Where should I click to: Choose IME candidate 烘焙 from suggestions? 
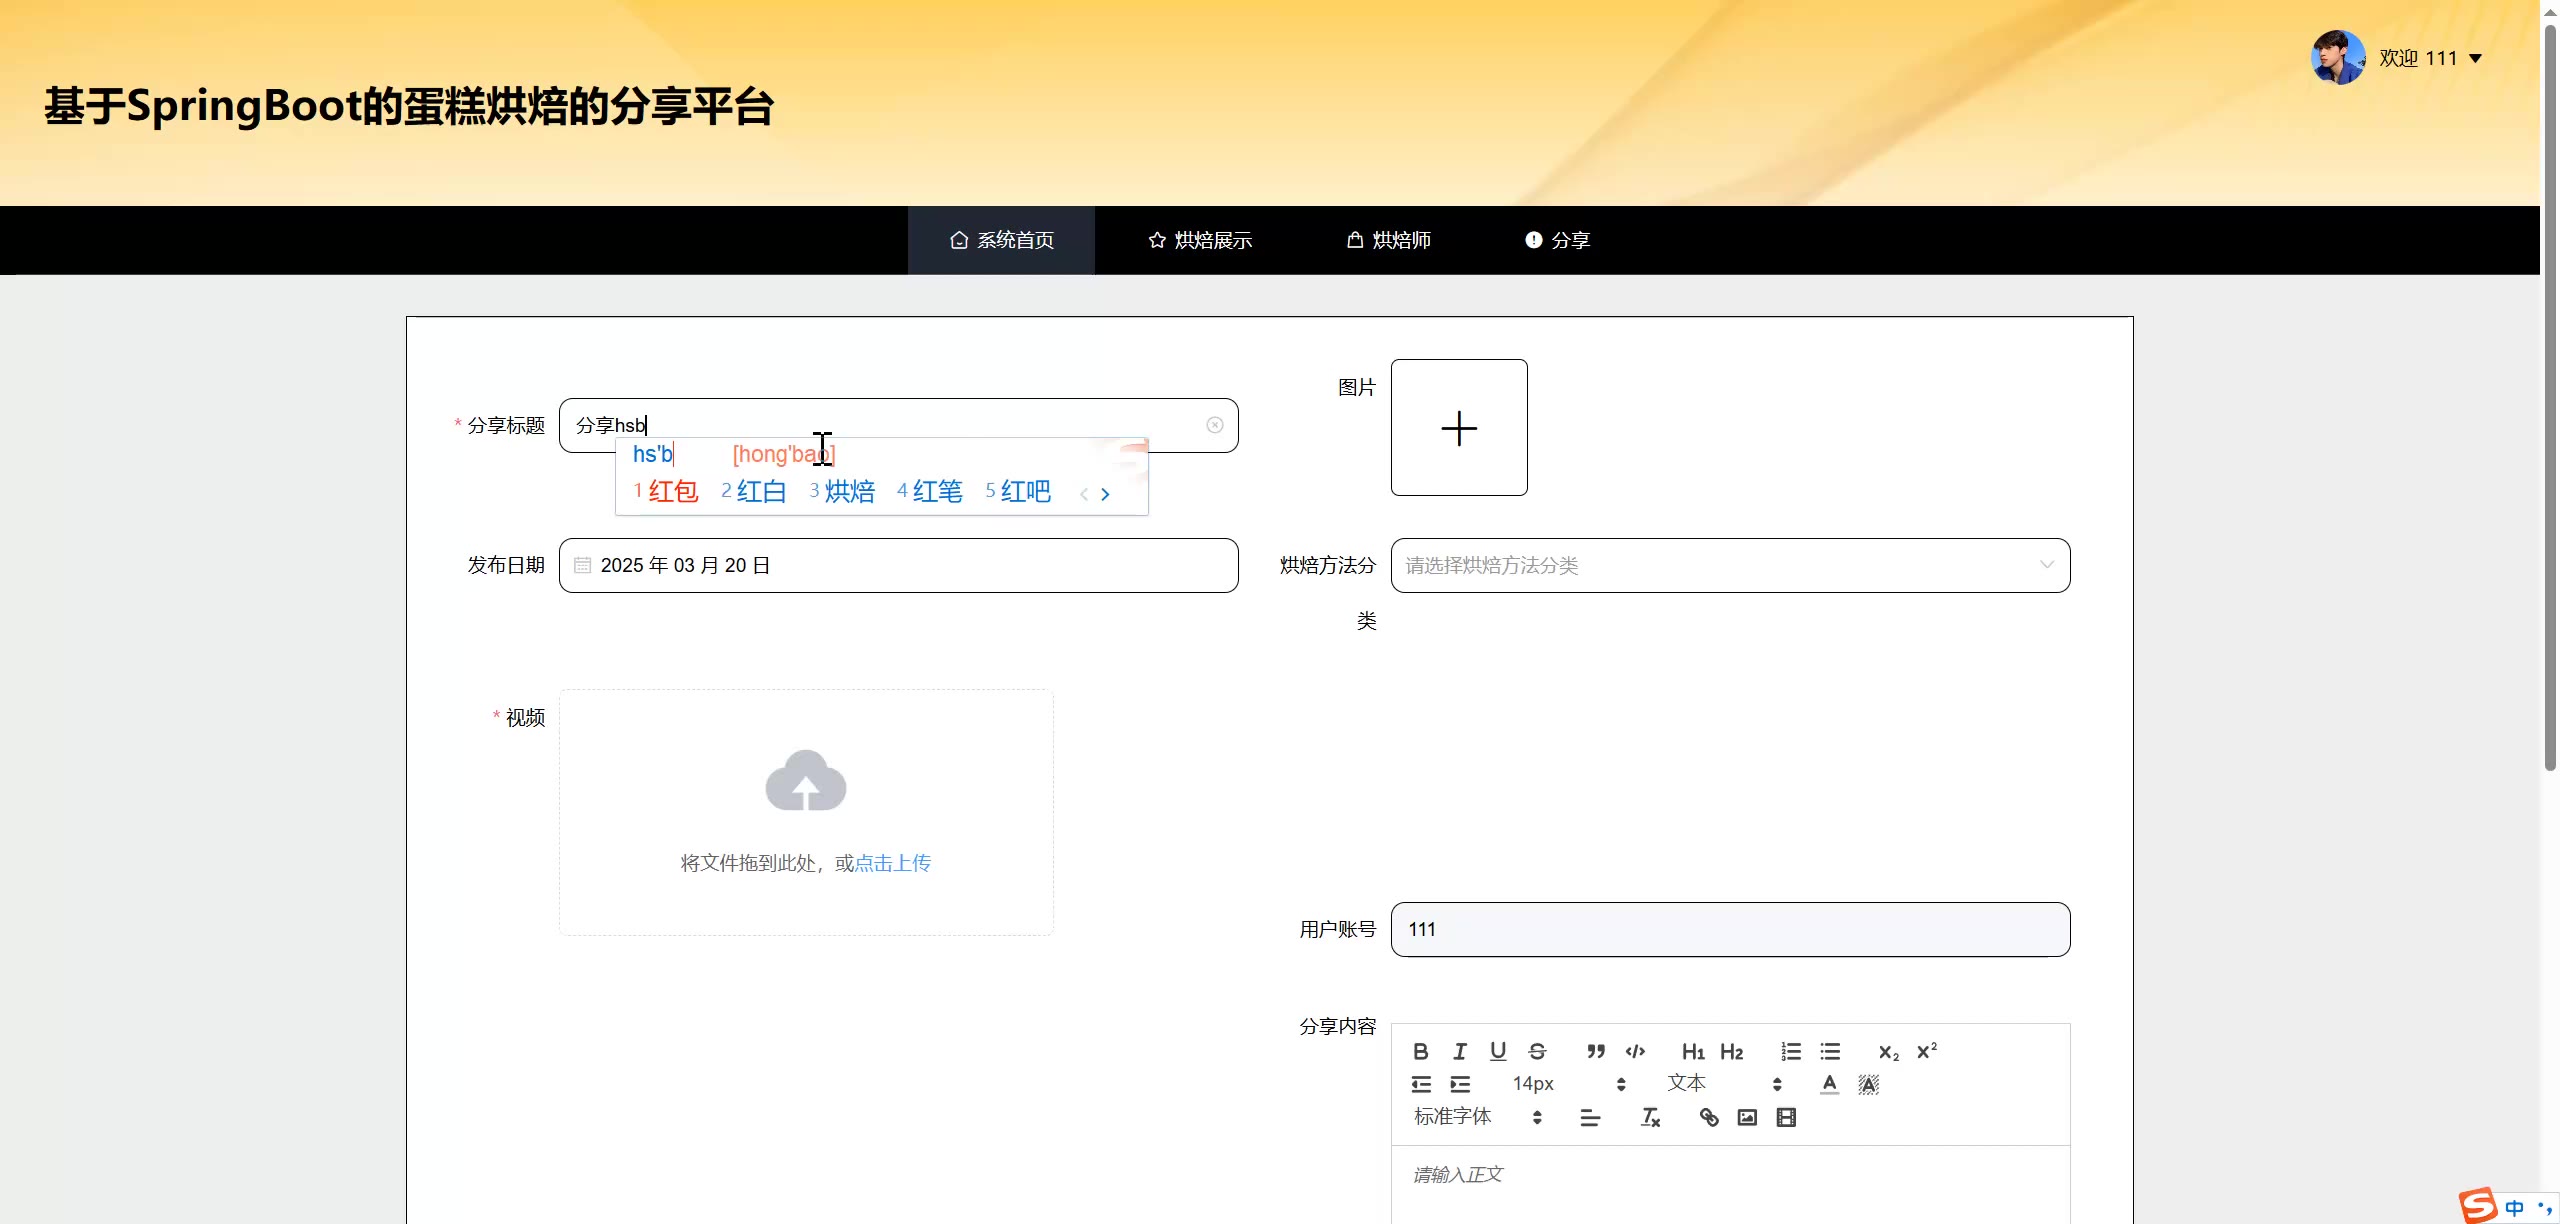click(x=848, y=491)
